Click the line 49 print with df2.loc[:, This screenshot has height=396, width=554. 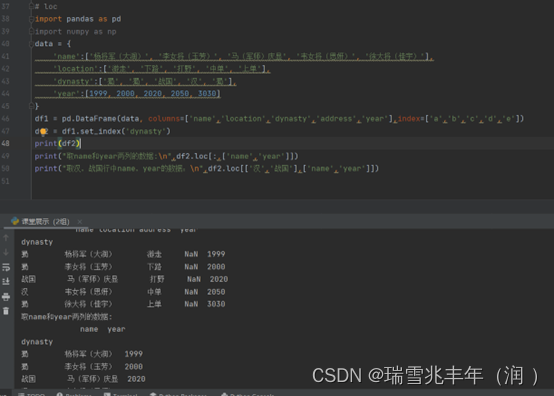pos(166,156)
